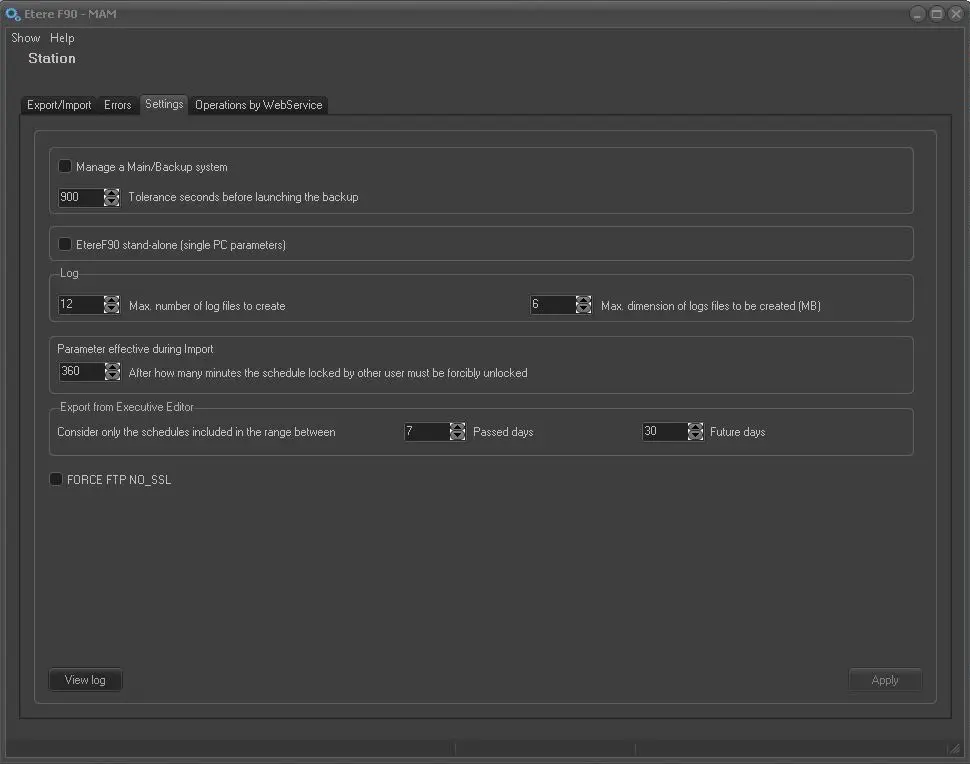This screenshot has width=970, height=764.
Task: Click the tolerance seconds field showing 900
Action: point(80,197)
